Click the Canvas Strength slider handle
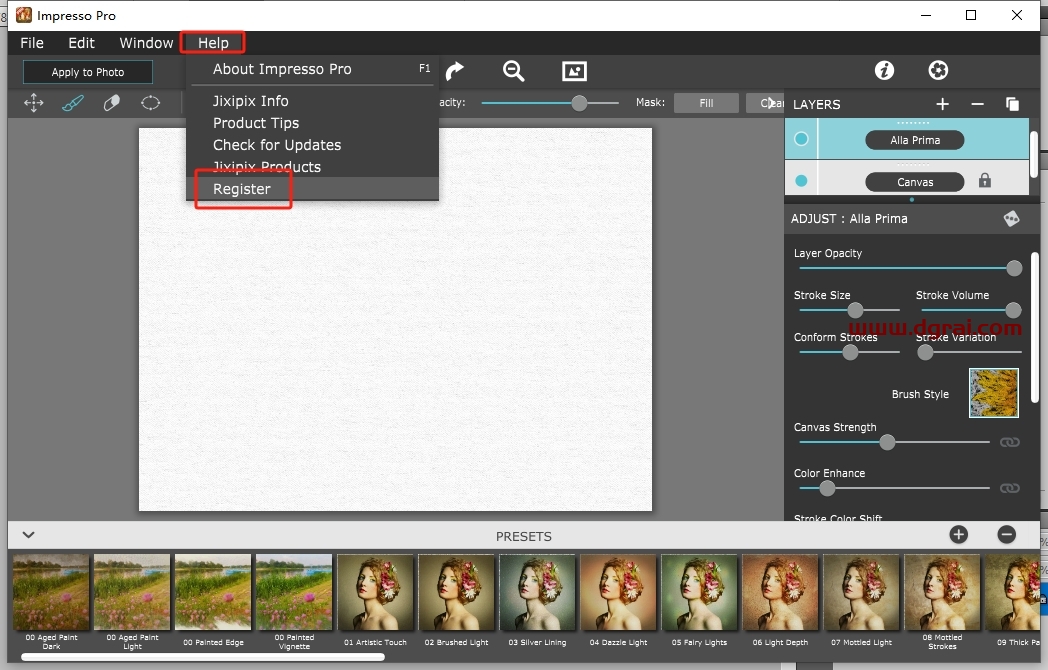Image resolution: width=1048 pixels, height=670 pixels. pos(887,442)
